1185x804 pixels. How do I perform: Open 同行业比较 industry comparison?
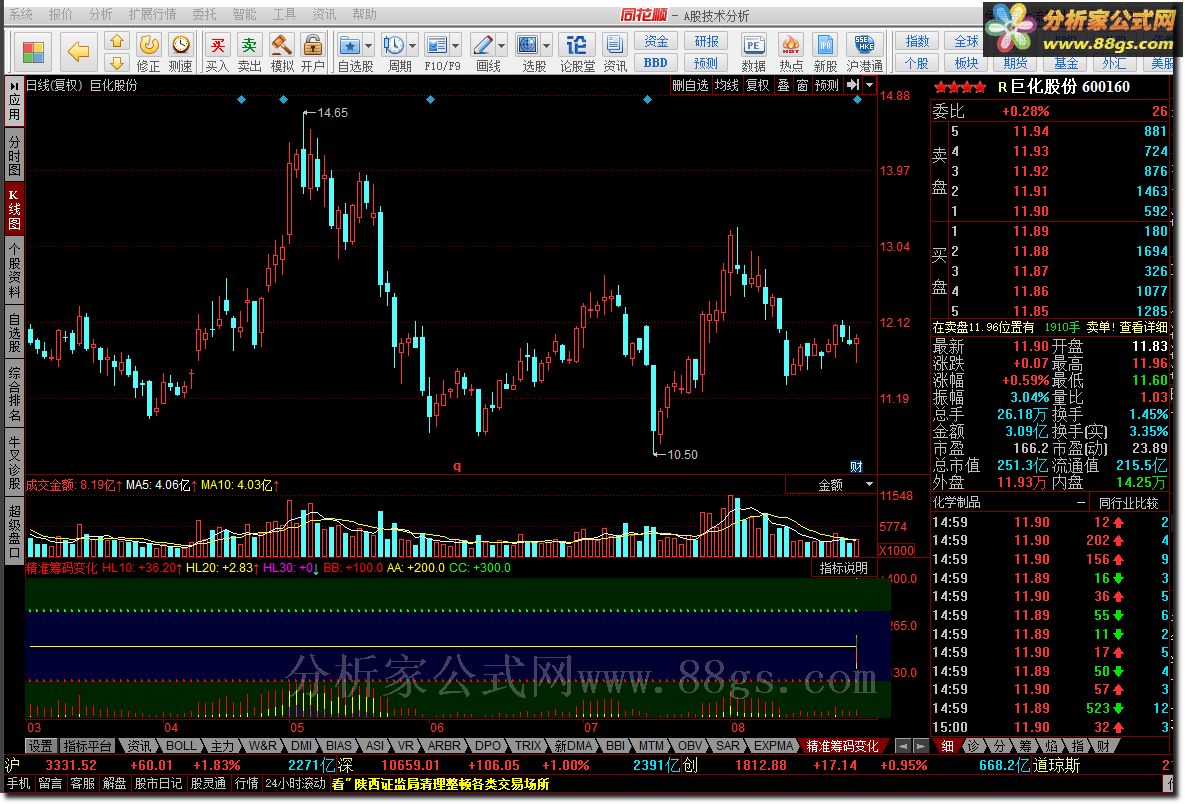(x=1128, y=502)
